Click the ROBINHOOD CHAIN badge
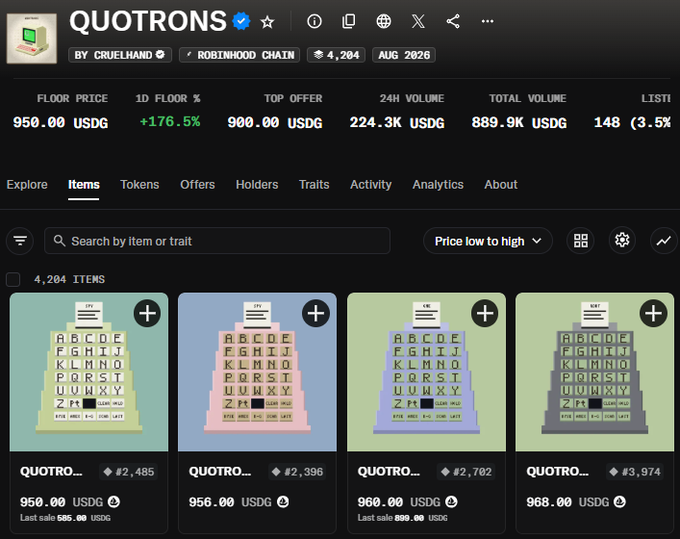The image size is (680, 539). click(239, 55)
